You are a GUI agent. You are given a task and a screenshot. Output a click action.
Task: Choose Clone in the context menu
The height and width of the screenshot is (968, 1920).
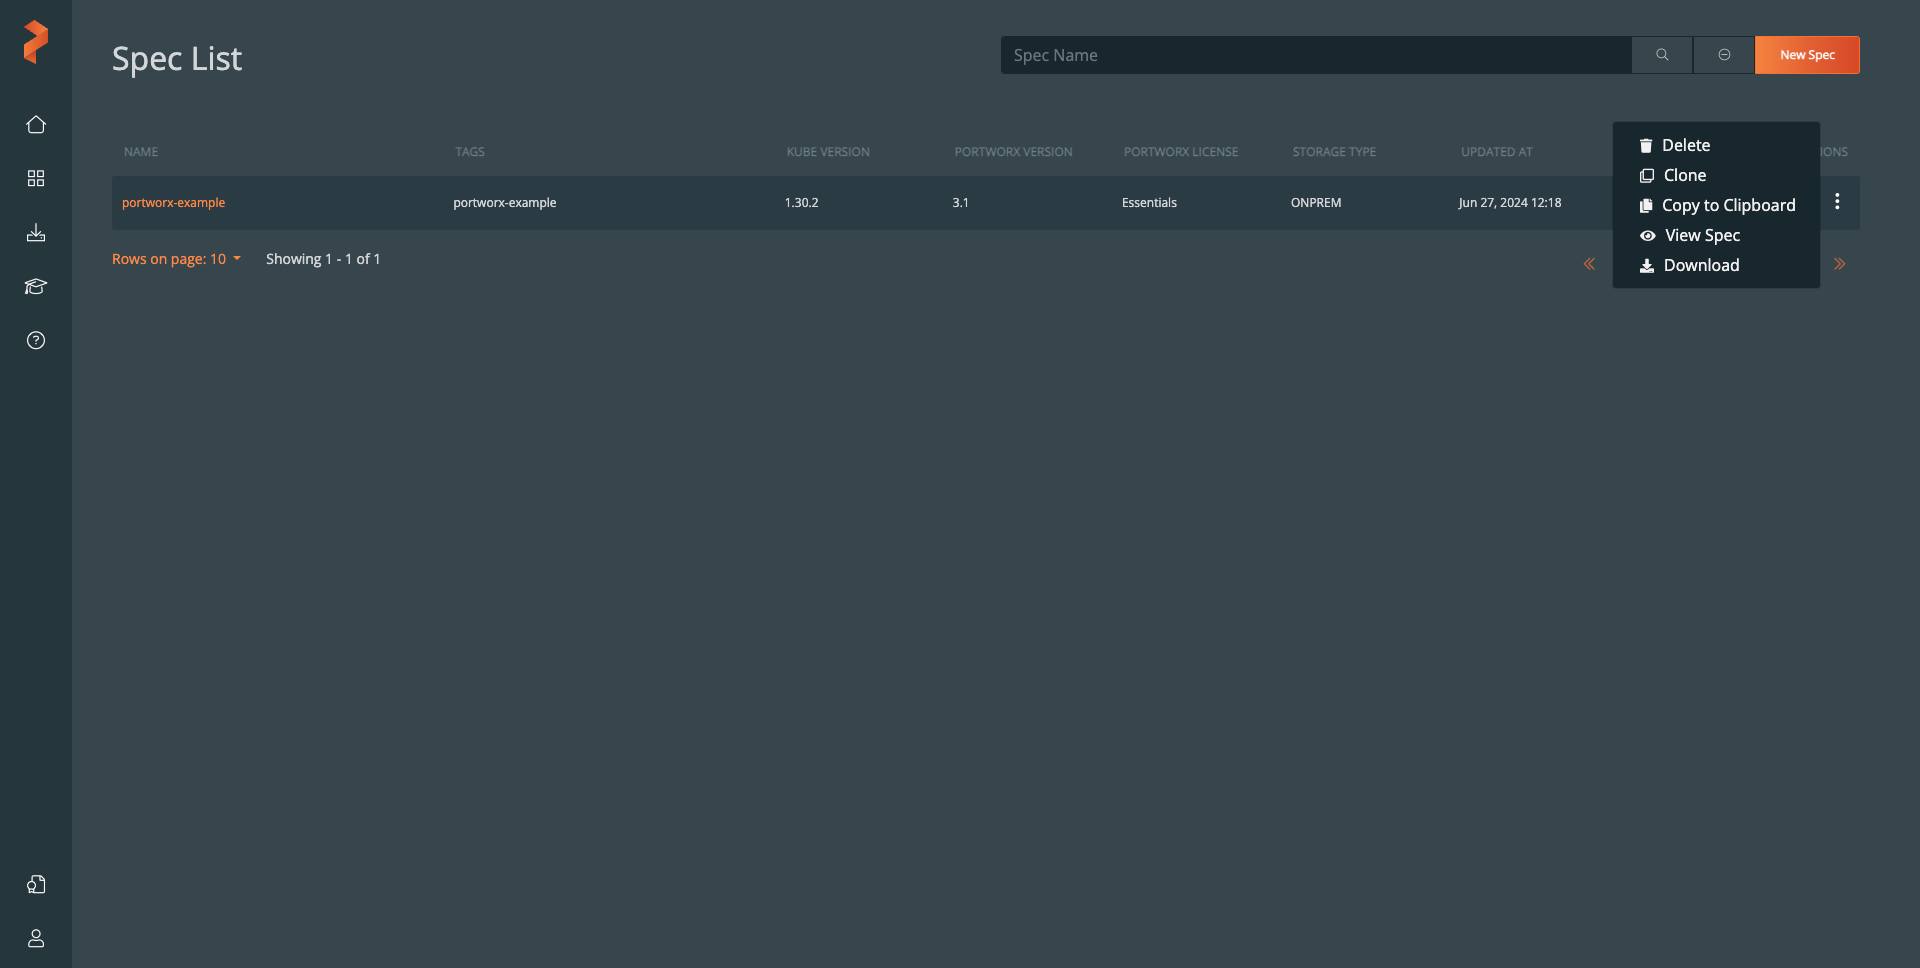click(x=1685, y=175)
